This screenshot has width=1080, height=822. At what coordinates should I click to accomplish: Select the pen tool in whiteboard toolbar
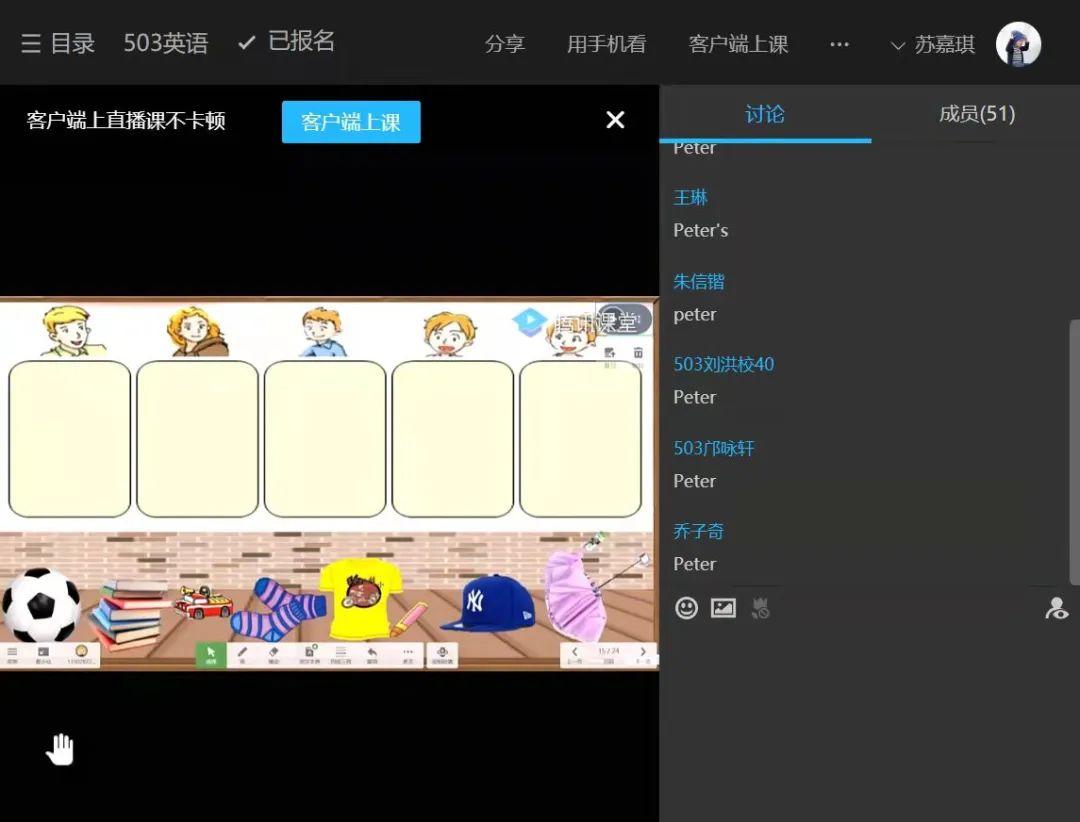[242, 654]
